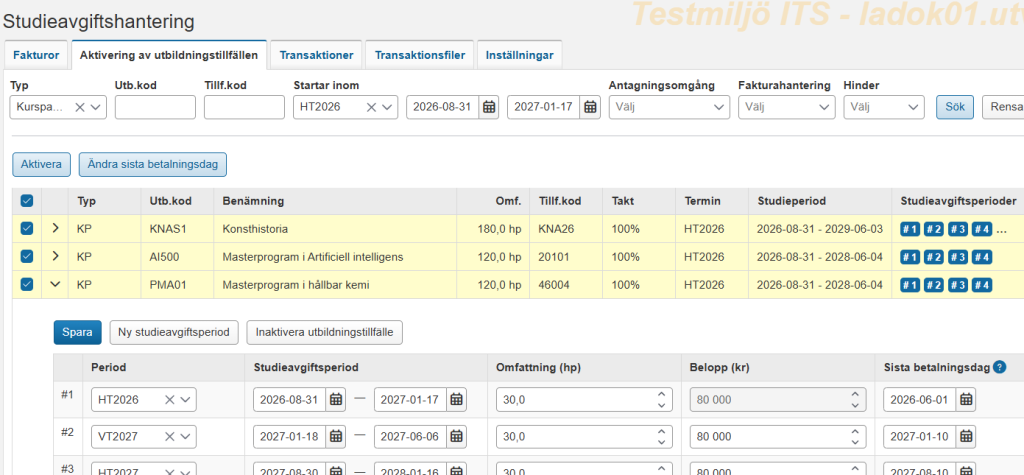Open the Typ dropdown

coord(97,107)
